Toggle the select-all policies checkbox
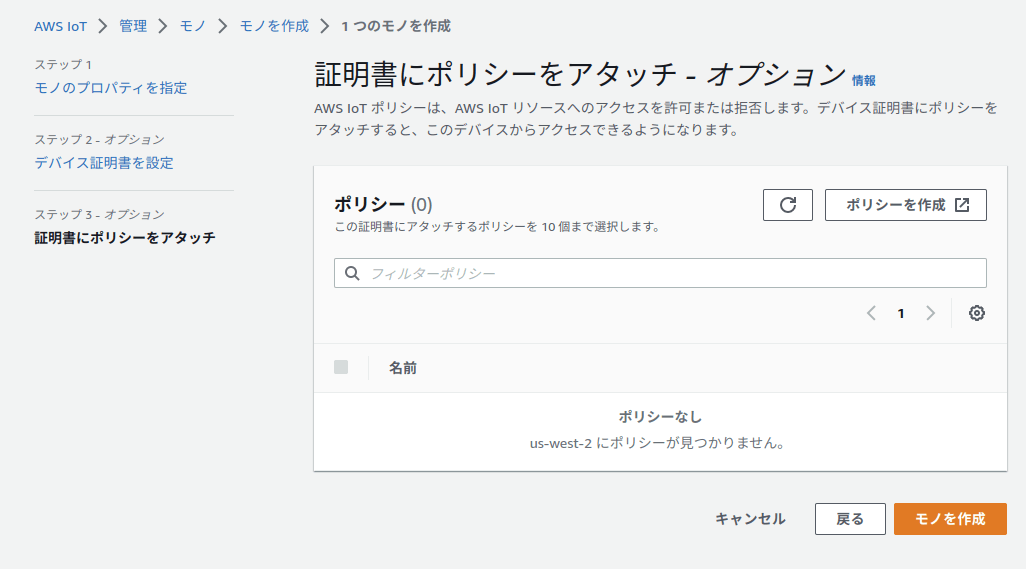Viewport: 1026px width, 569px height. (341, 367)
